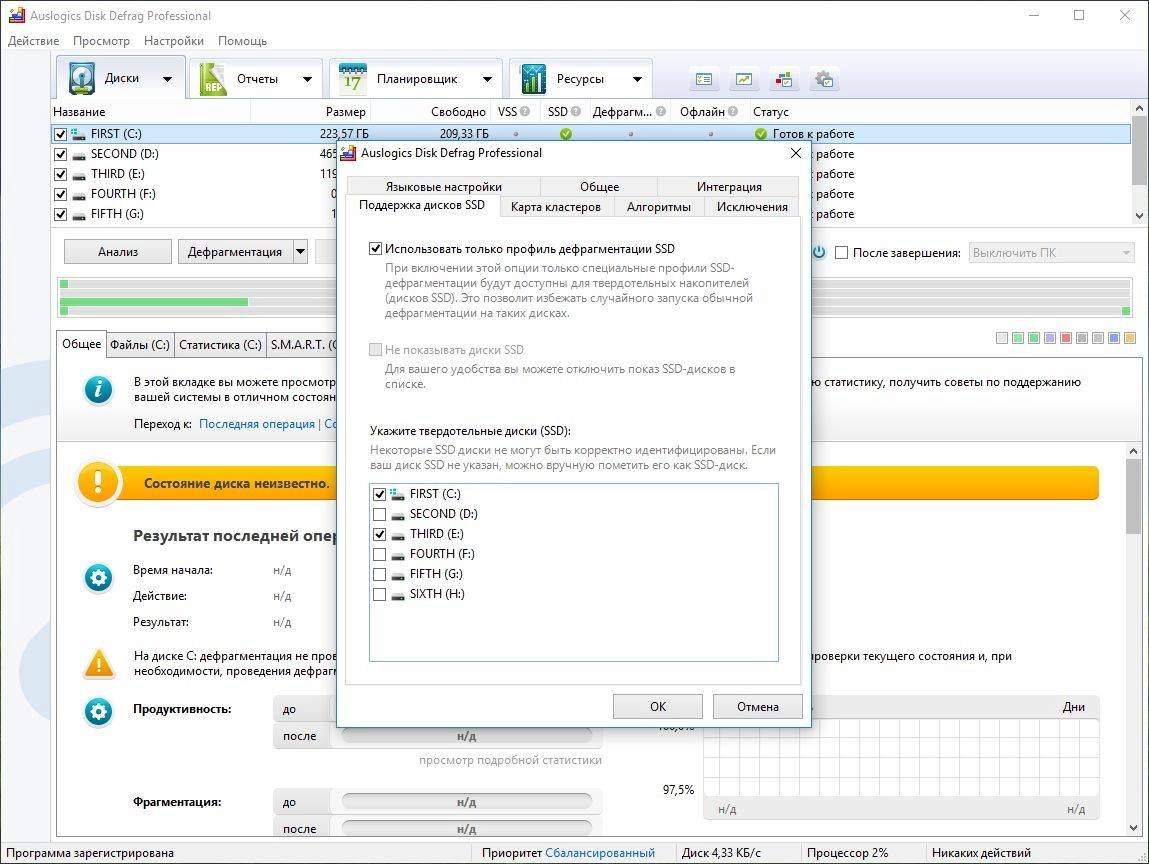Screen dimensions: 1149x864
Task: Click the Диски hard drive icon
Action: [x=81, y=78]
